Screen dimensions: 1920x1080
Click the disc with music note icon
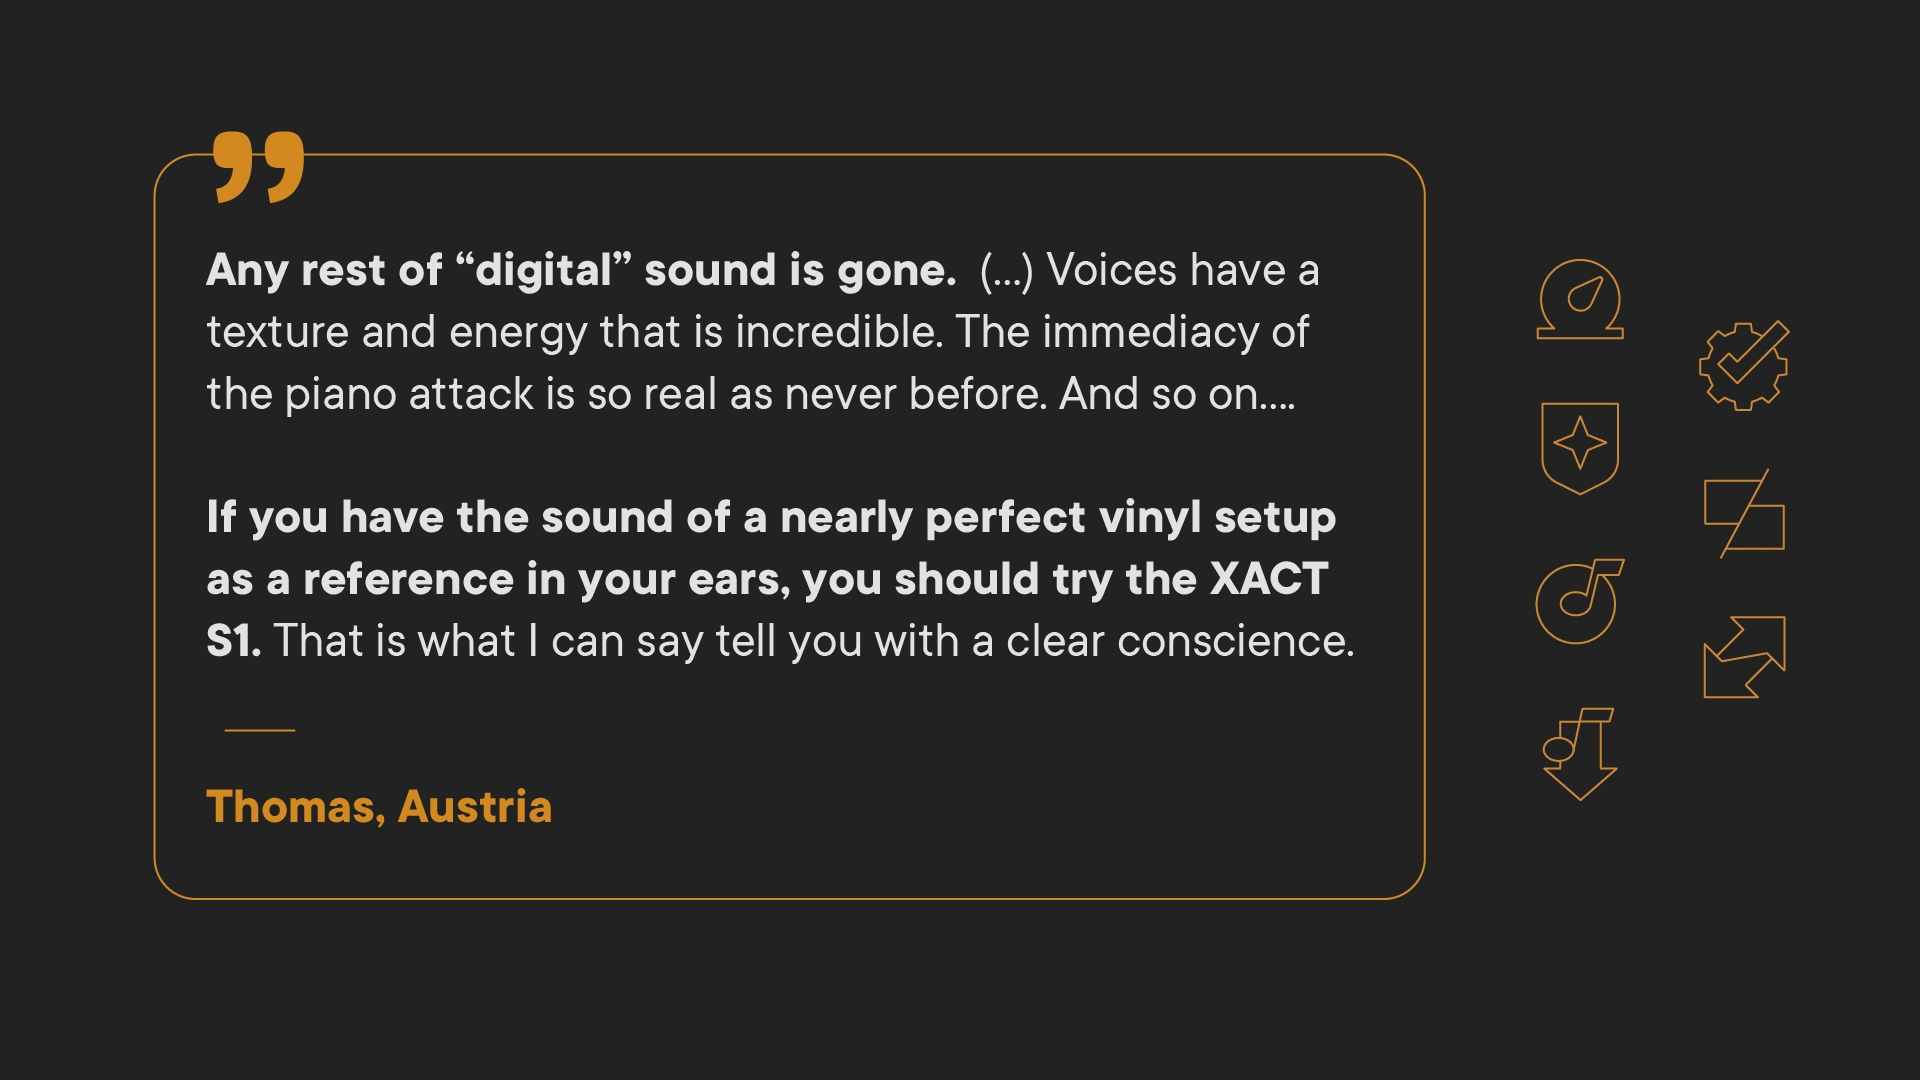[x=1579, y=601]
